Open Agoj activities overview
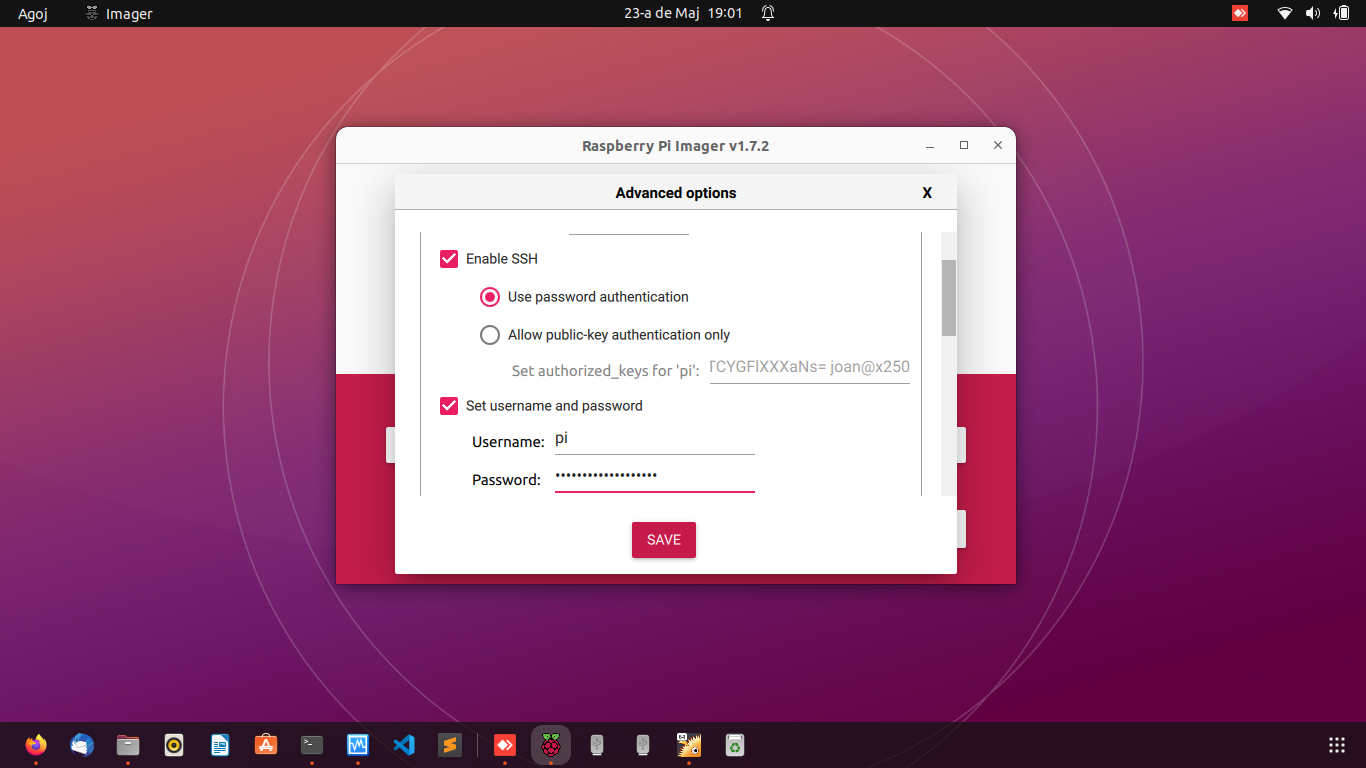The height and width of the screenshot is (768, 1366). click(x=33, y=14)
